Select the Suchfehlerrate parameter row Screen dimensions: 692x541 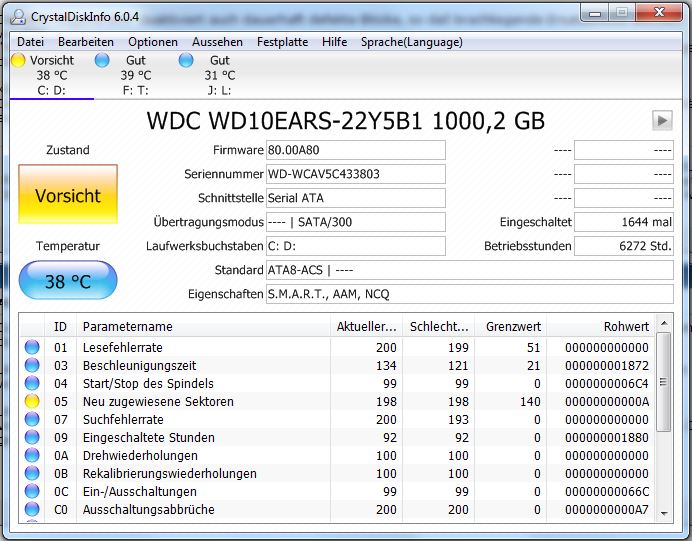click(x=338, y=419)
